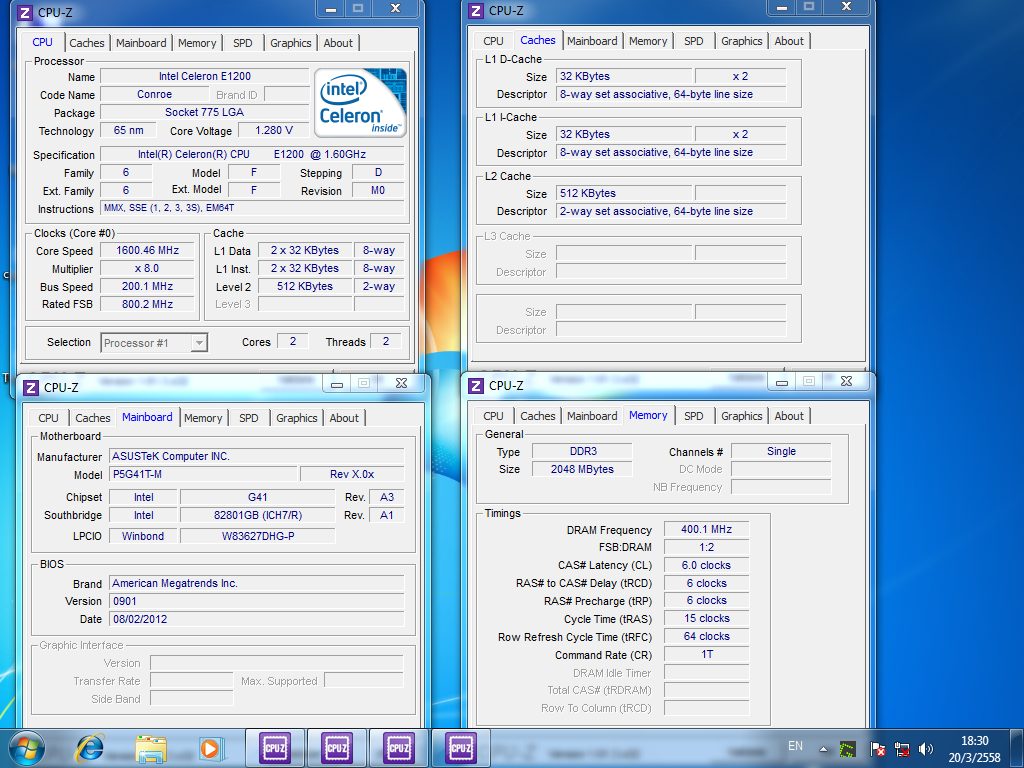1024x768 pixels.
Task: Click the DRAM Frequency value field
Action: point(706,530)
